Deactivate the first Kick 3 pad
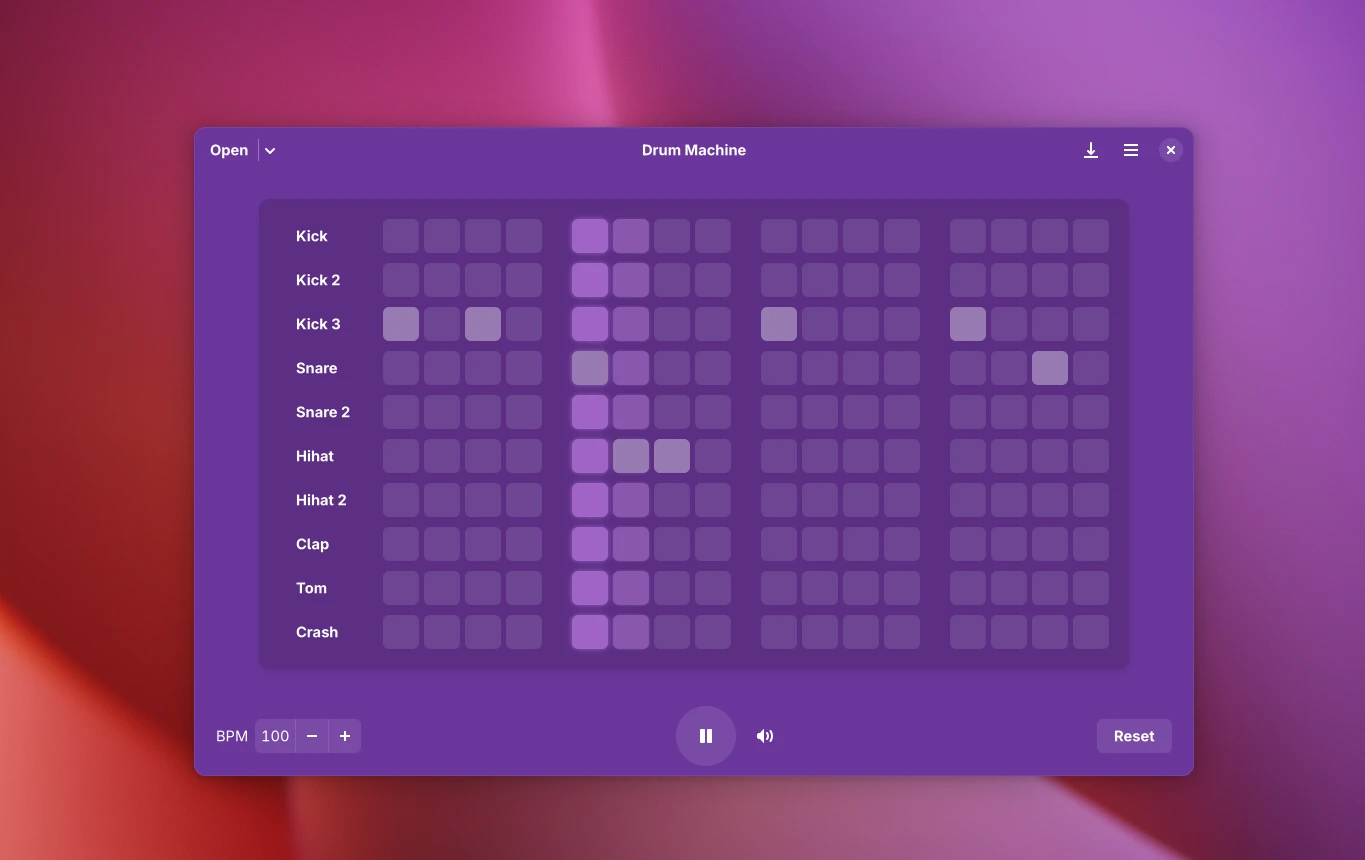 [400, 324]
